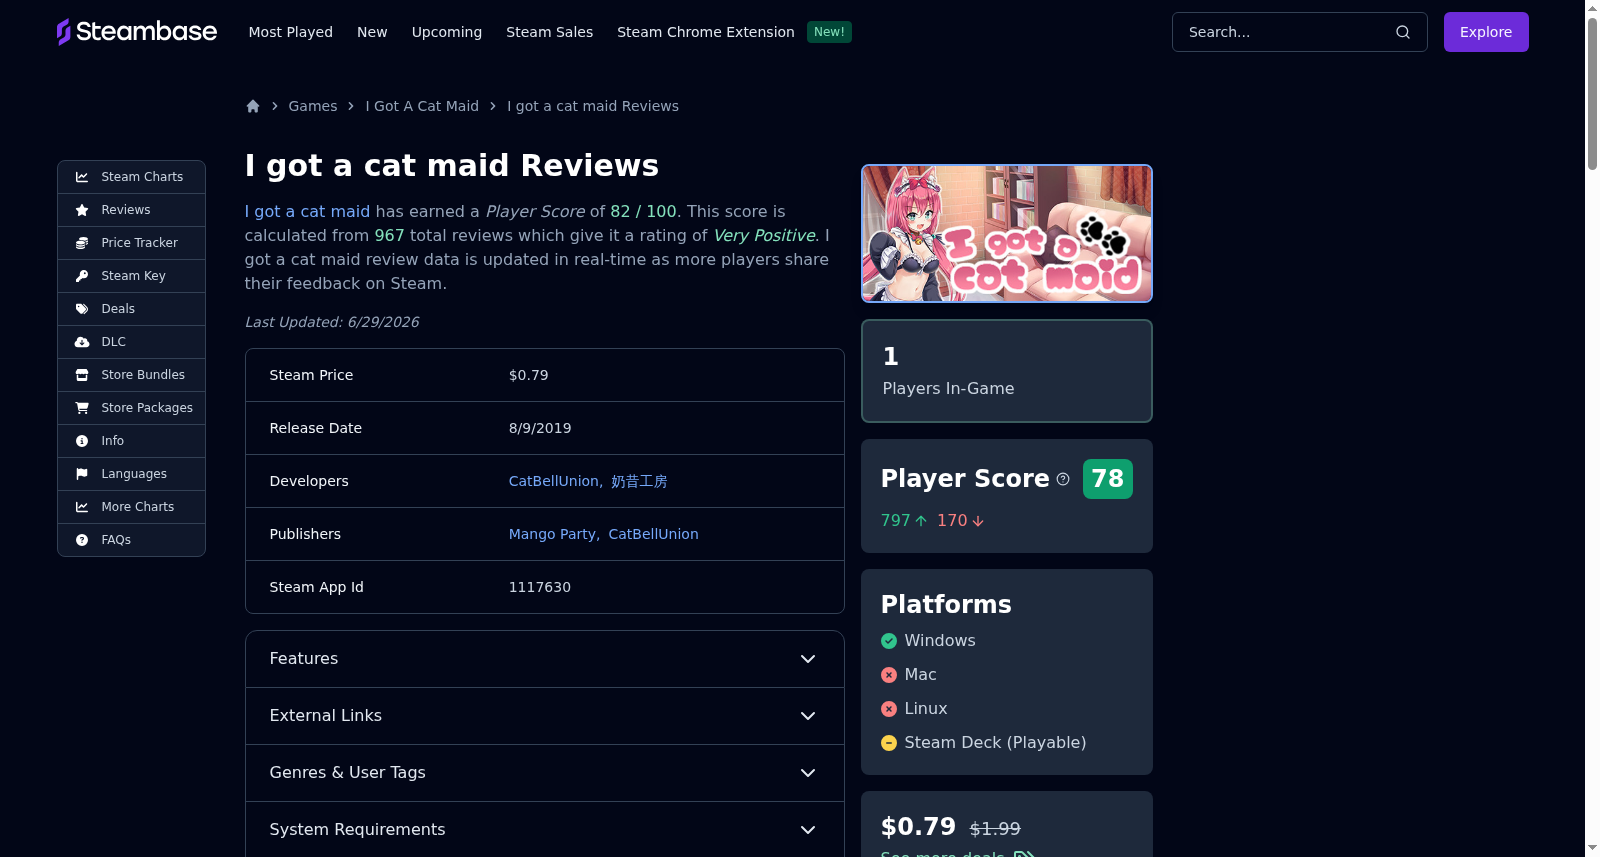This screenshot has height=857, width=1600.
Task: Expand the Features section
Action: point(545,659)
